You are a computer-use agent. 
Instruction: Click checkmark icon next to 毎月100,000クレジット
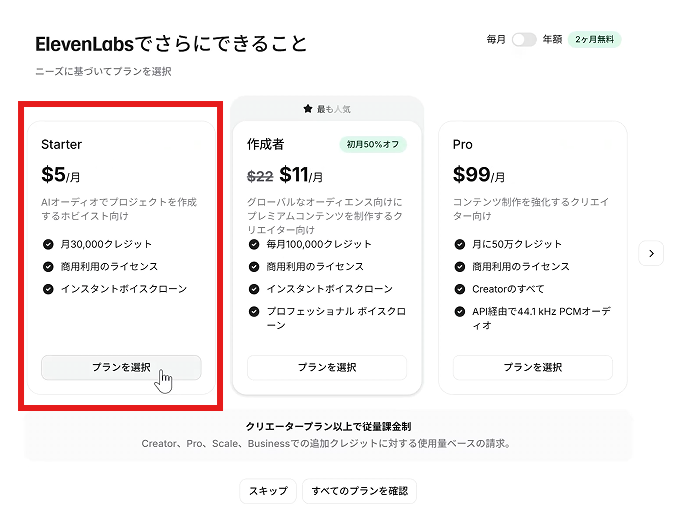coord(254,245)
